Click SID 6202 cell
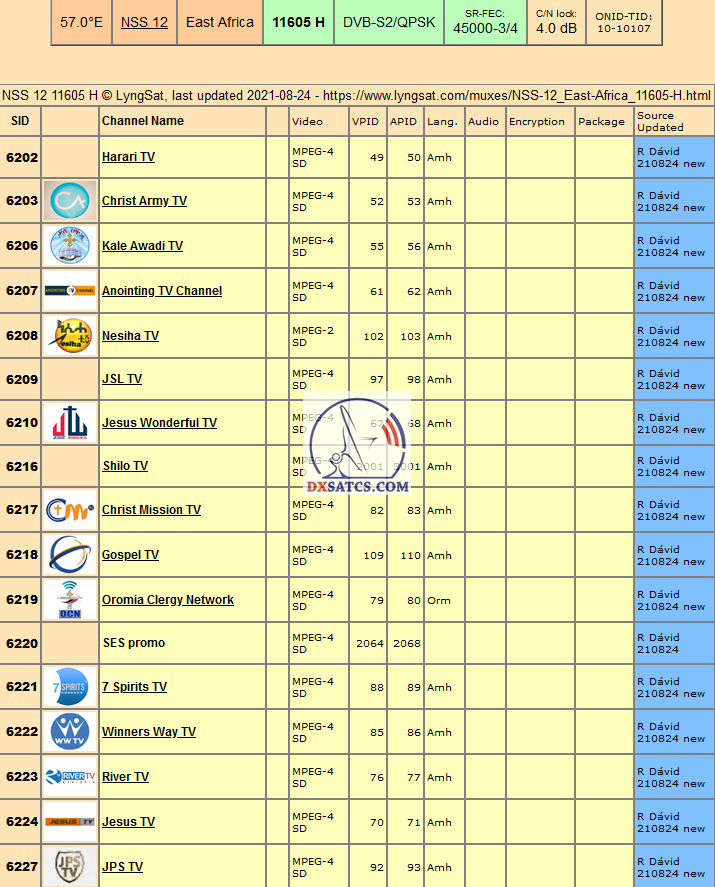This screenshot has height=887, width=715. (x=20, y=157)
